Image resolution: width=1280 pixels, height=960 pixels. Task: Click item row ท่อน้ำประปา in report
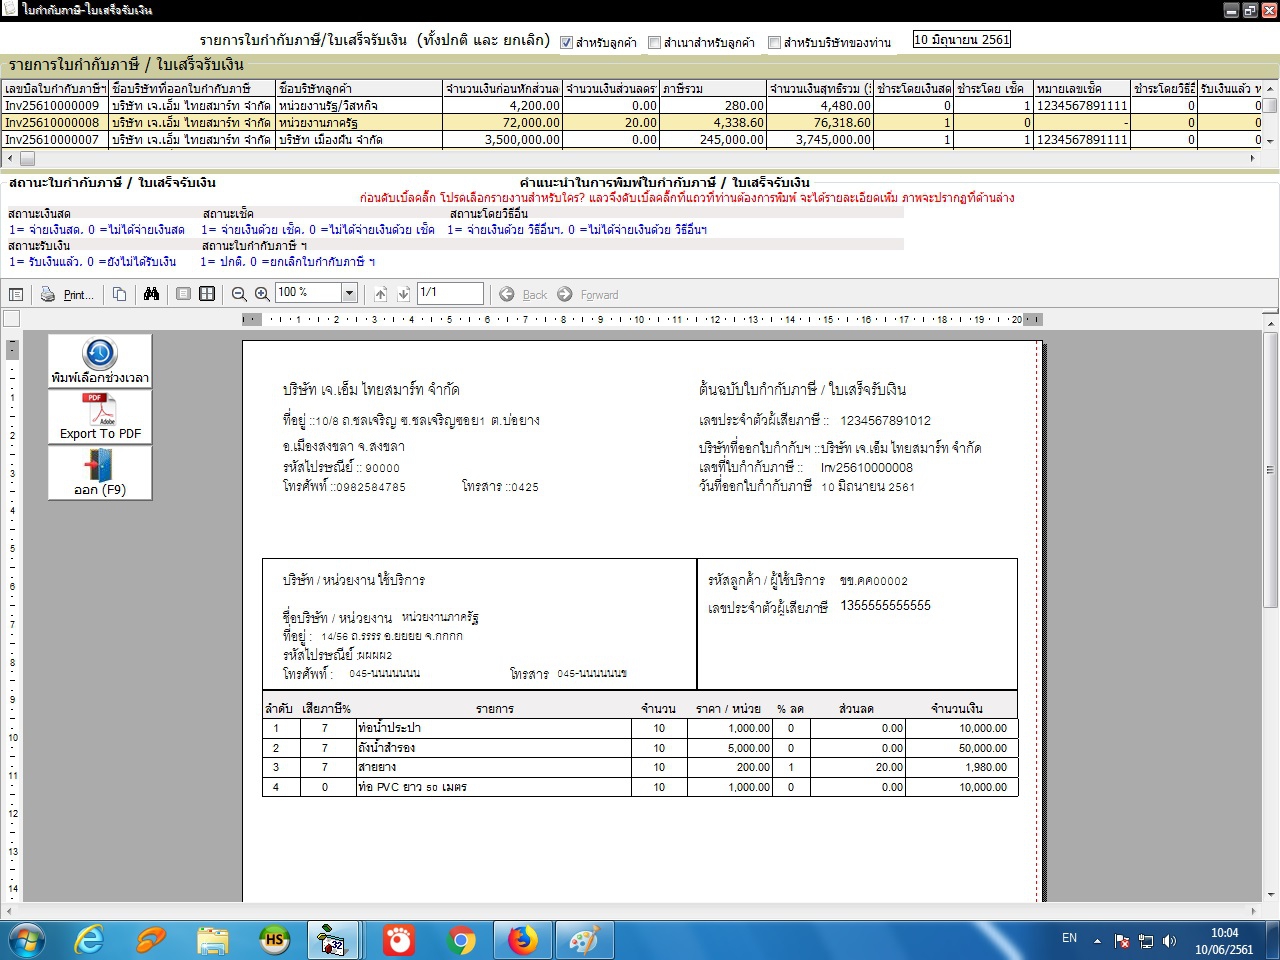click(x=640, y=728)
